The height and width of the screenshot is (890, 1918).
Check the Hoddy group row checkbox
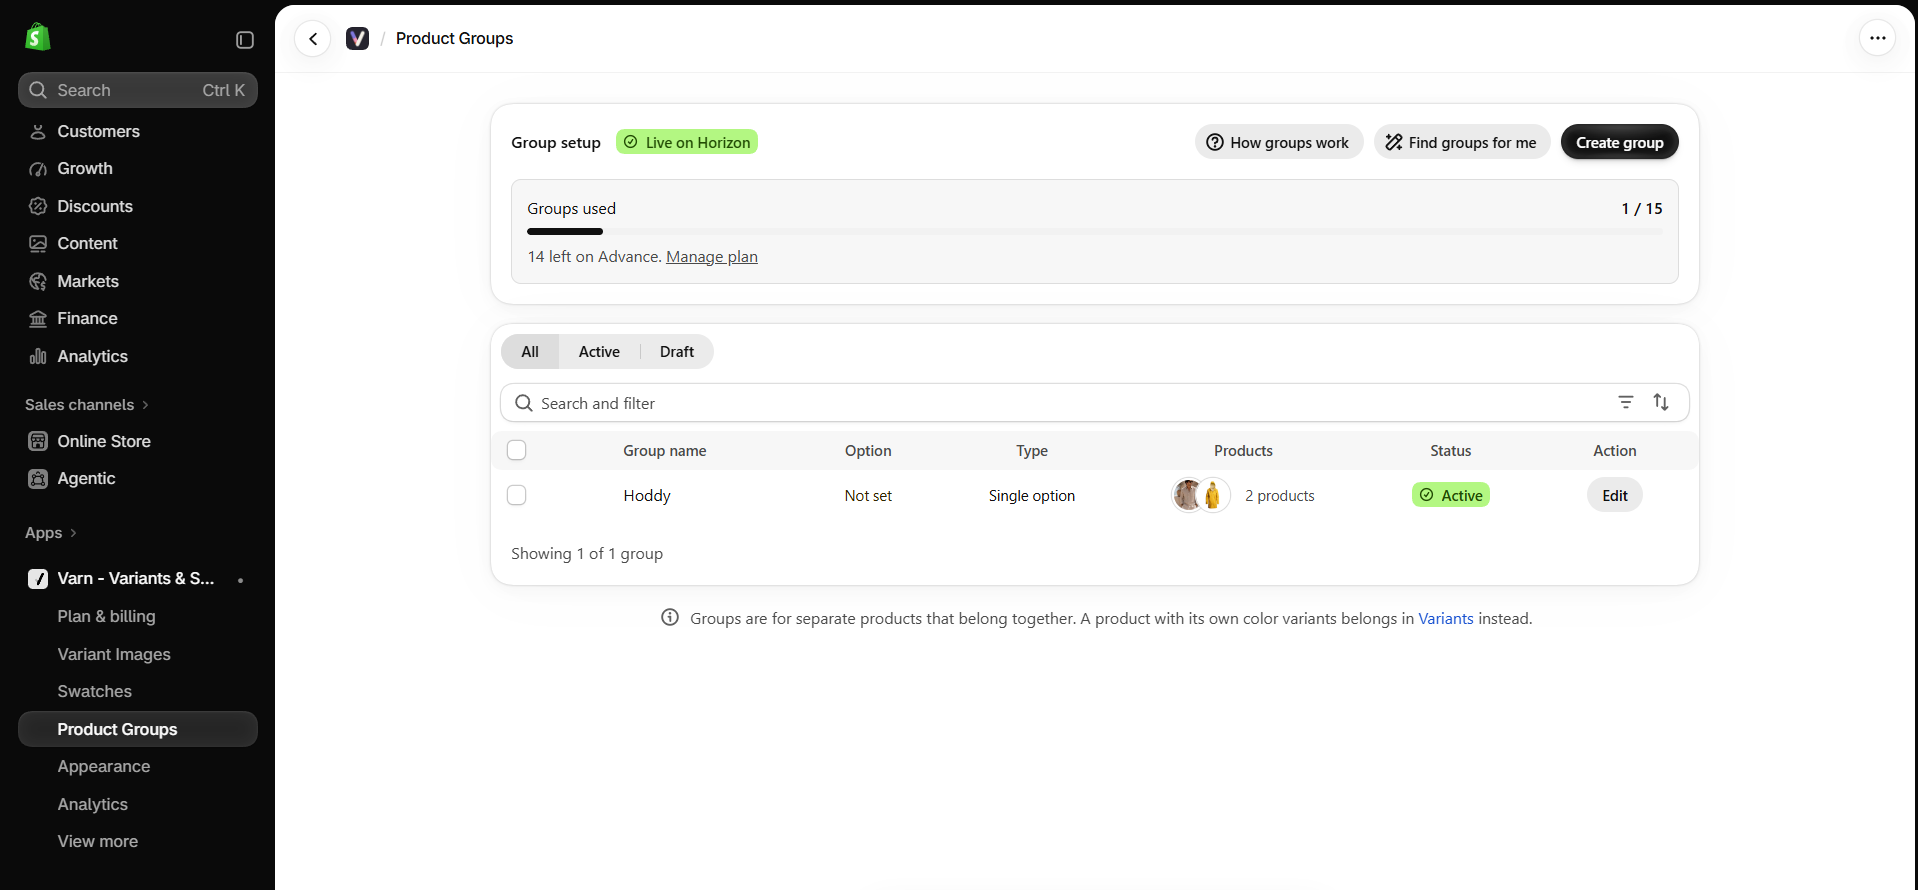[x=517, y=495]
